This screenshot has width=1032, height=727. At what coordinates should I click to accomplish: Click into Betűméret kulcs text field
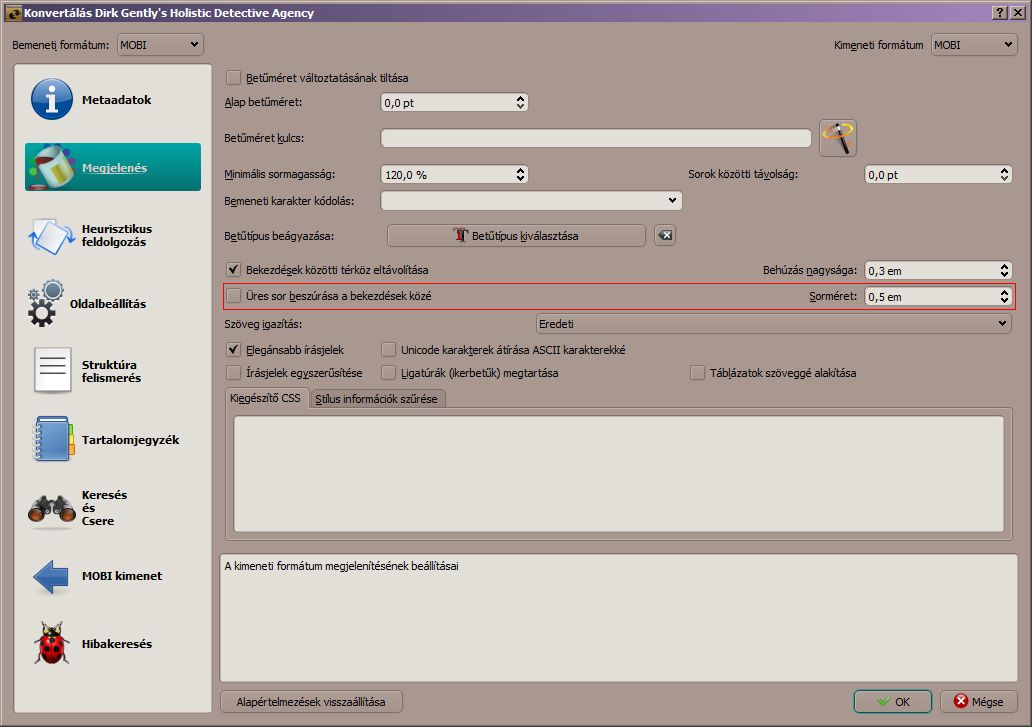pyautogui.click(x=596, y=138)
